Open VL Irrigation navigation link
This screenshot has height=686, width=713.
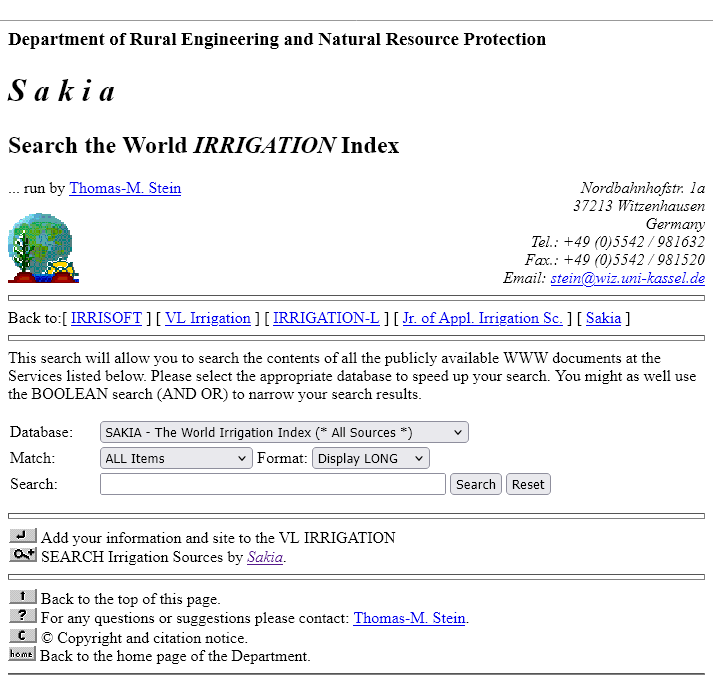click(208, 318)
